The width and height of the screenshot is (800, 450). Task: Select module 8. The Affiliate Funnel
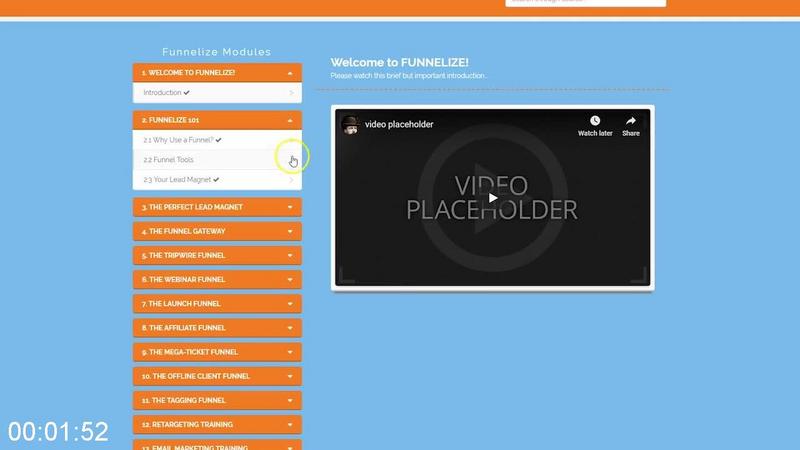(217, 328)
